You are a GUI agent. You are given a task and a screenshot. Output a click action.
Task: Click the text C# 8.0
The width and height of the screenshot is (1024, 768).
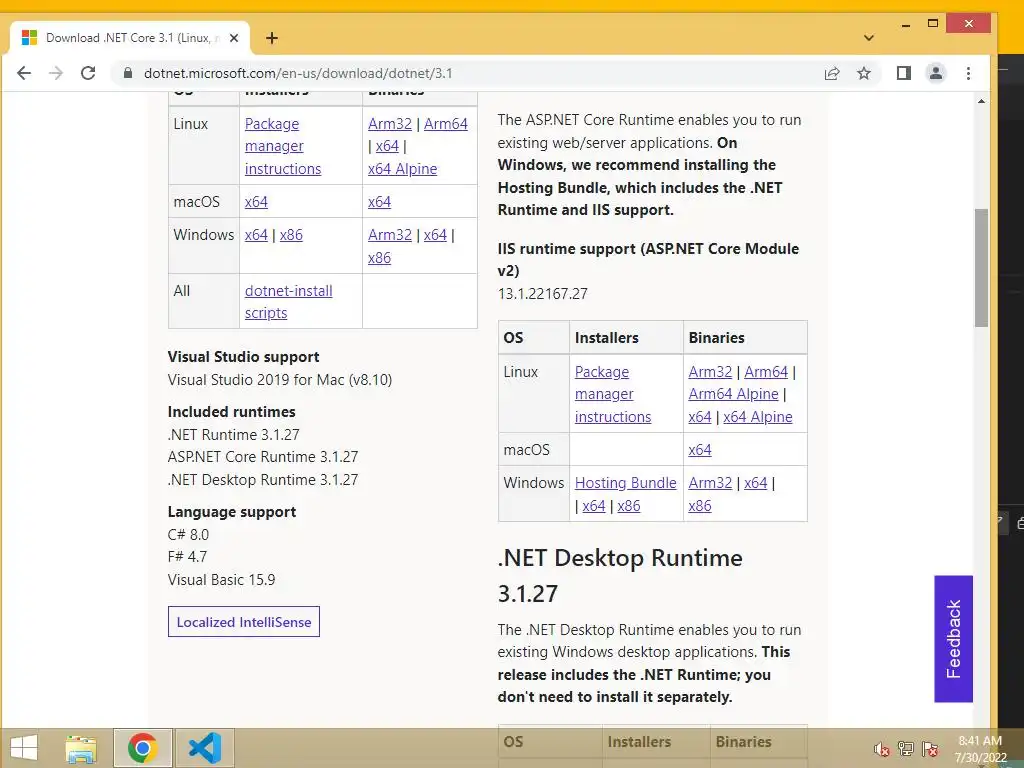188,534
